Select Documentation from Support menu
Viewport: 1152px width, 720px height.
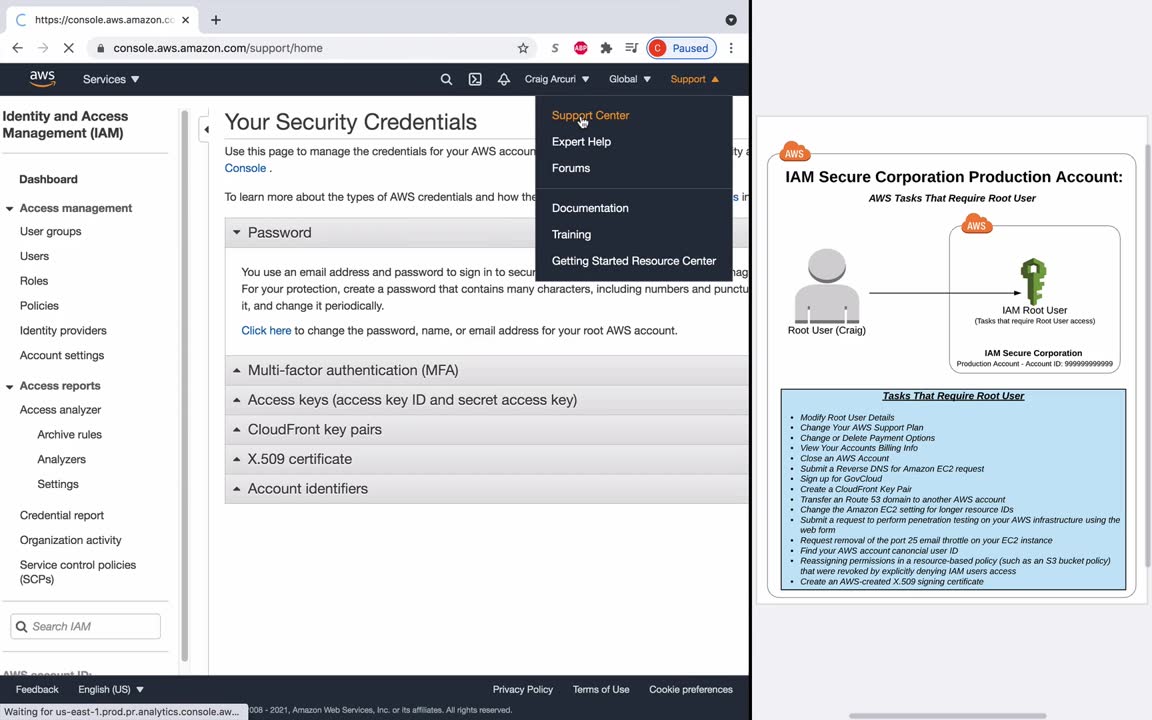point(590,208)
